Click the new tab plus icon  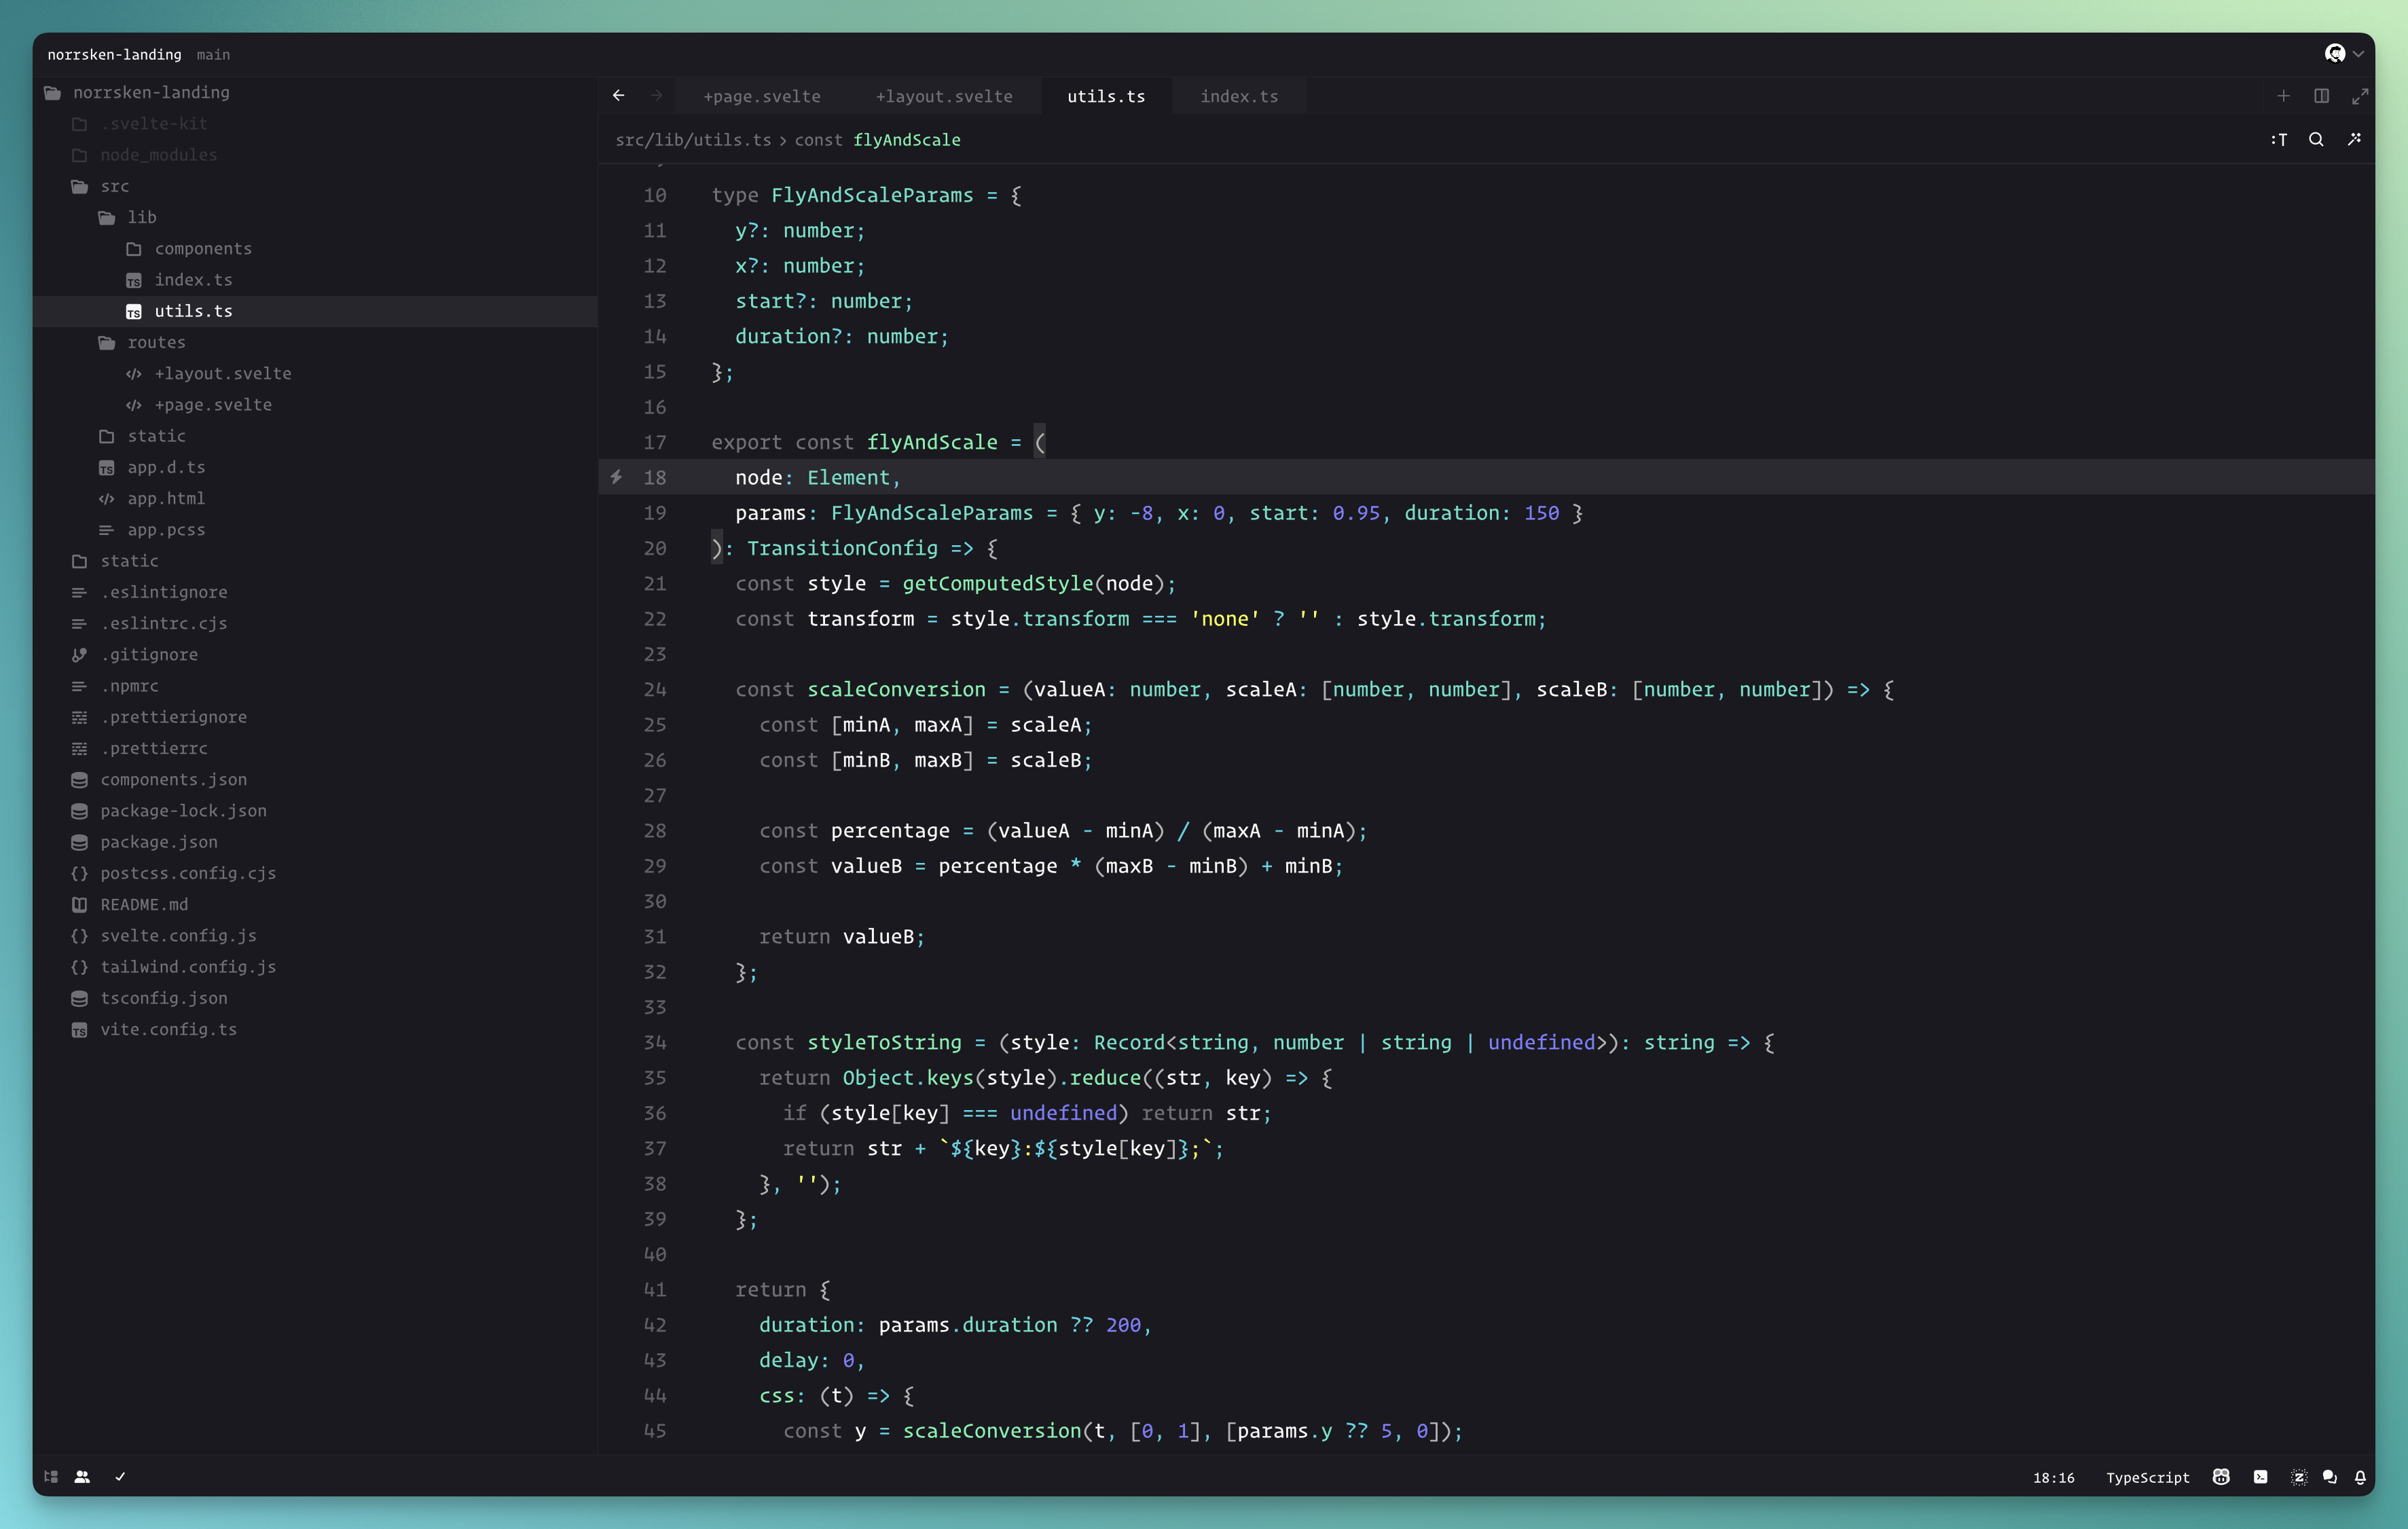[x=2283, y=96]
